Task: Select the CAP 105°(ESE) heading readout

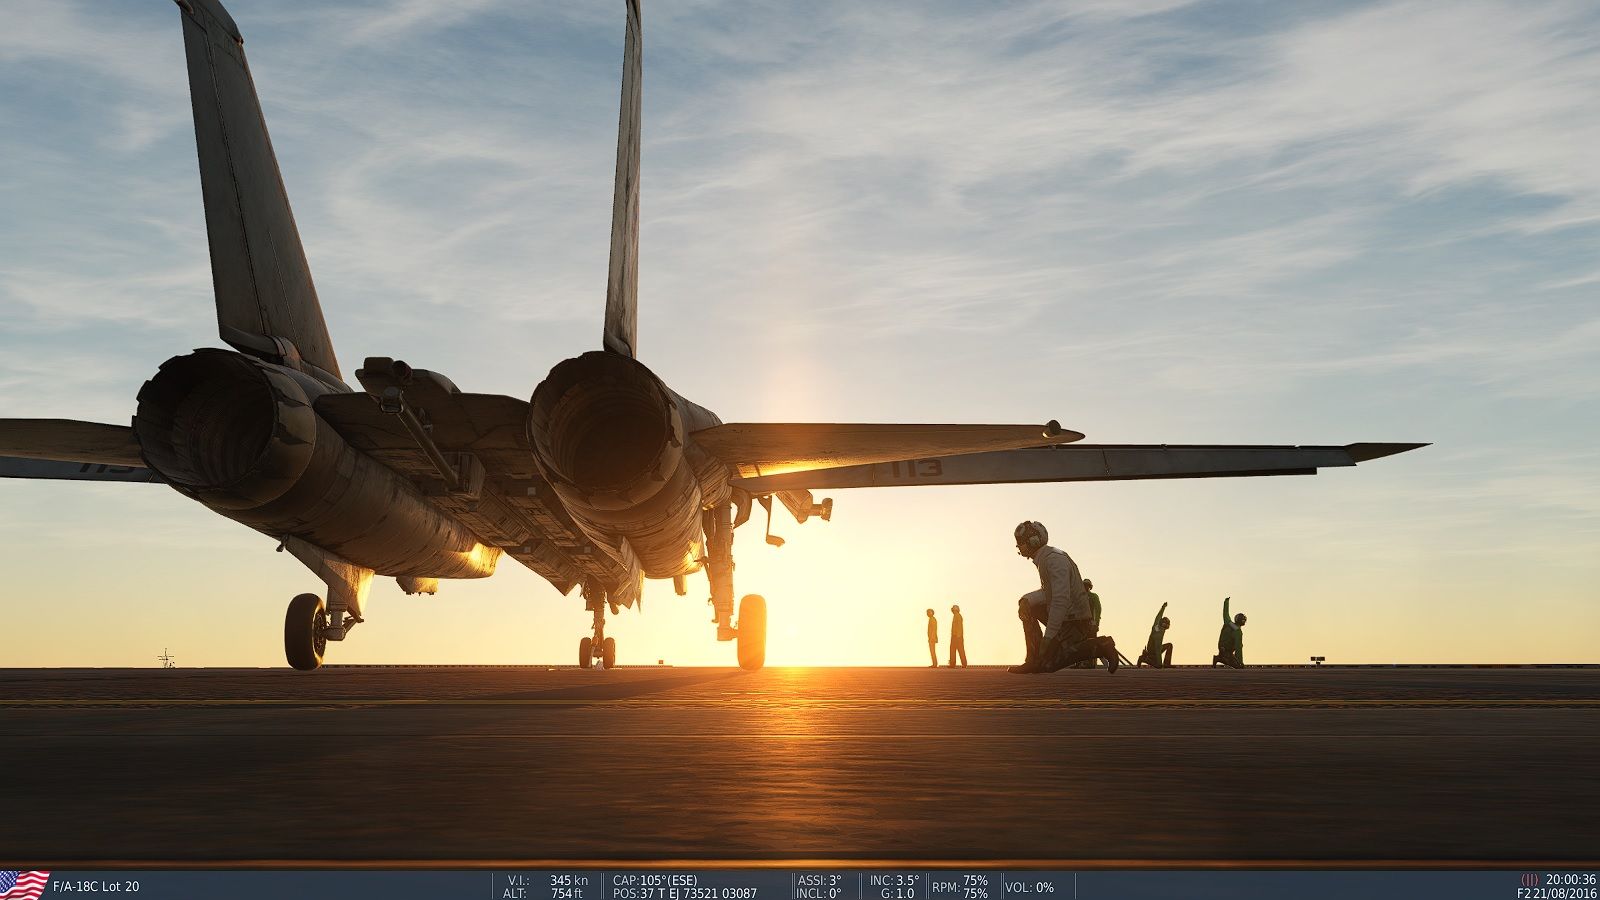Action: [x=655, y=880]
